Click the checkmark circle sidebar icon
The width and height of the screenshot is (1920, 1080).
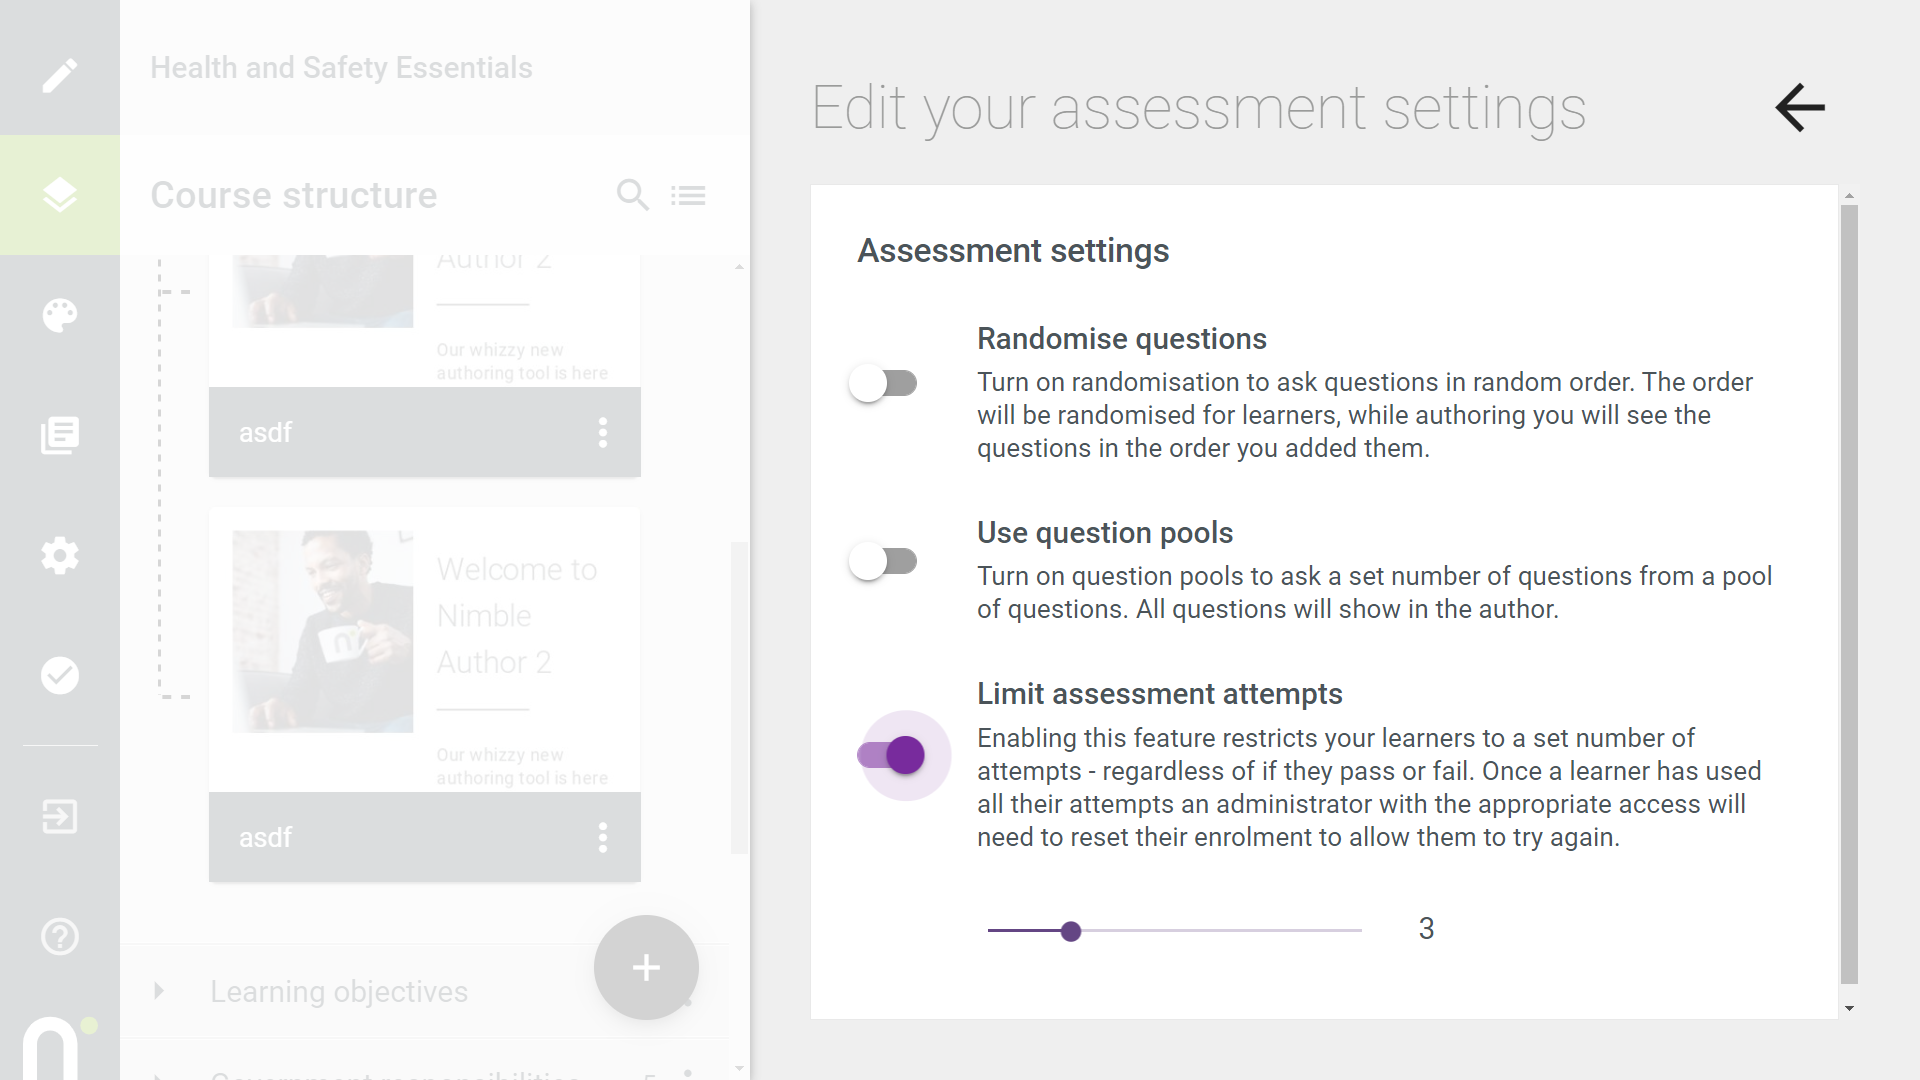point(60,675)
